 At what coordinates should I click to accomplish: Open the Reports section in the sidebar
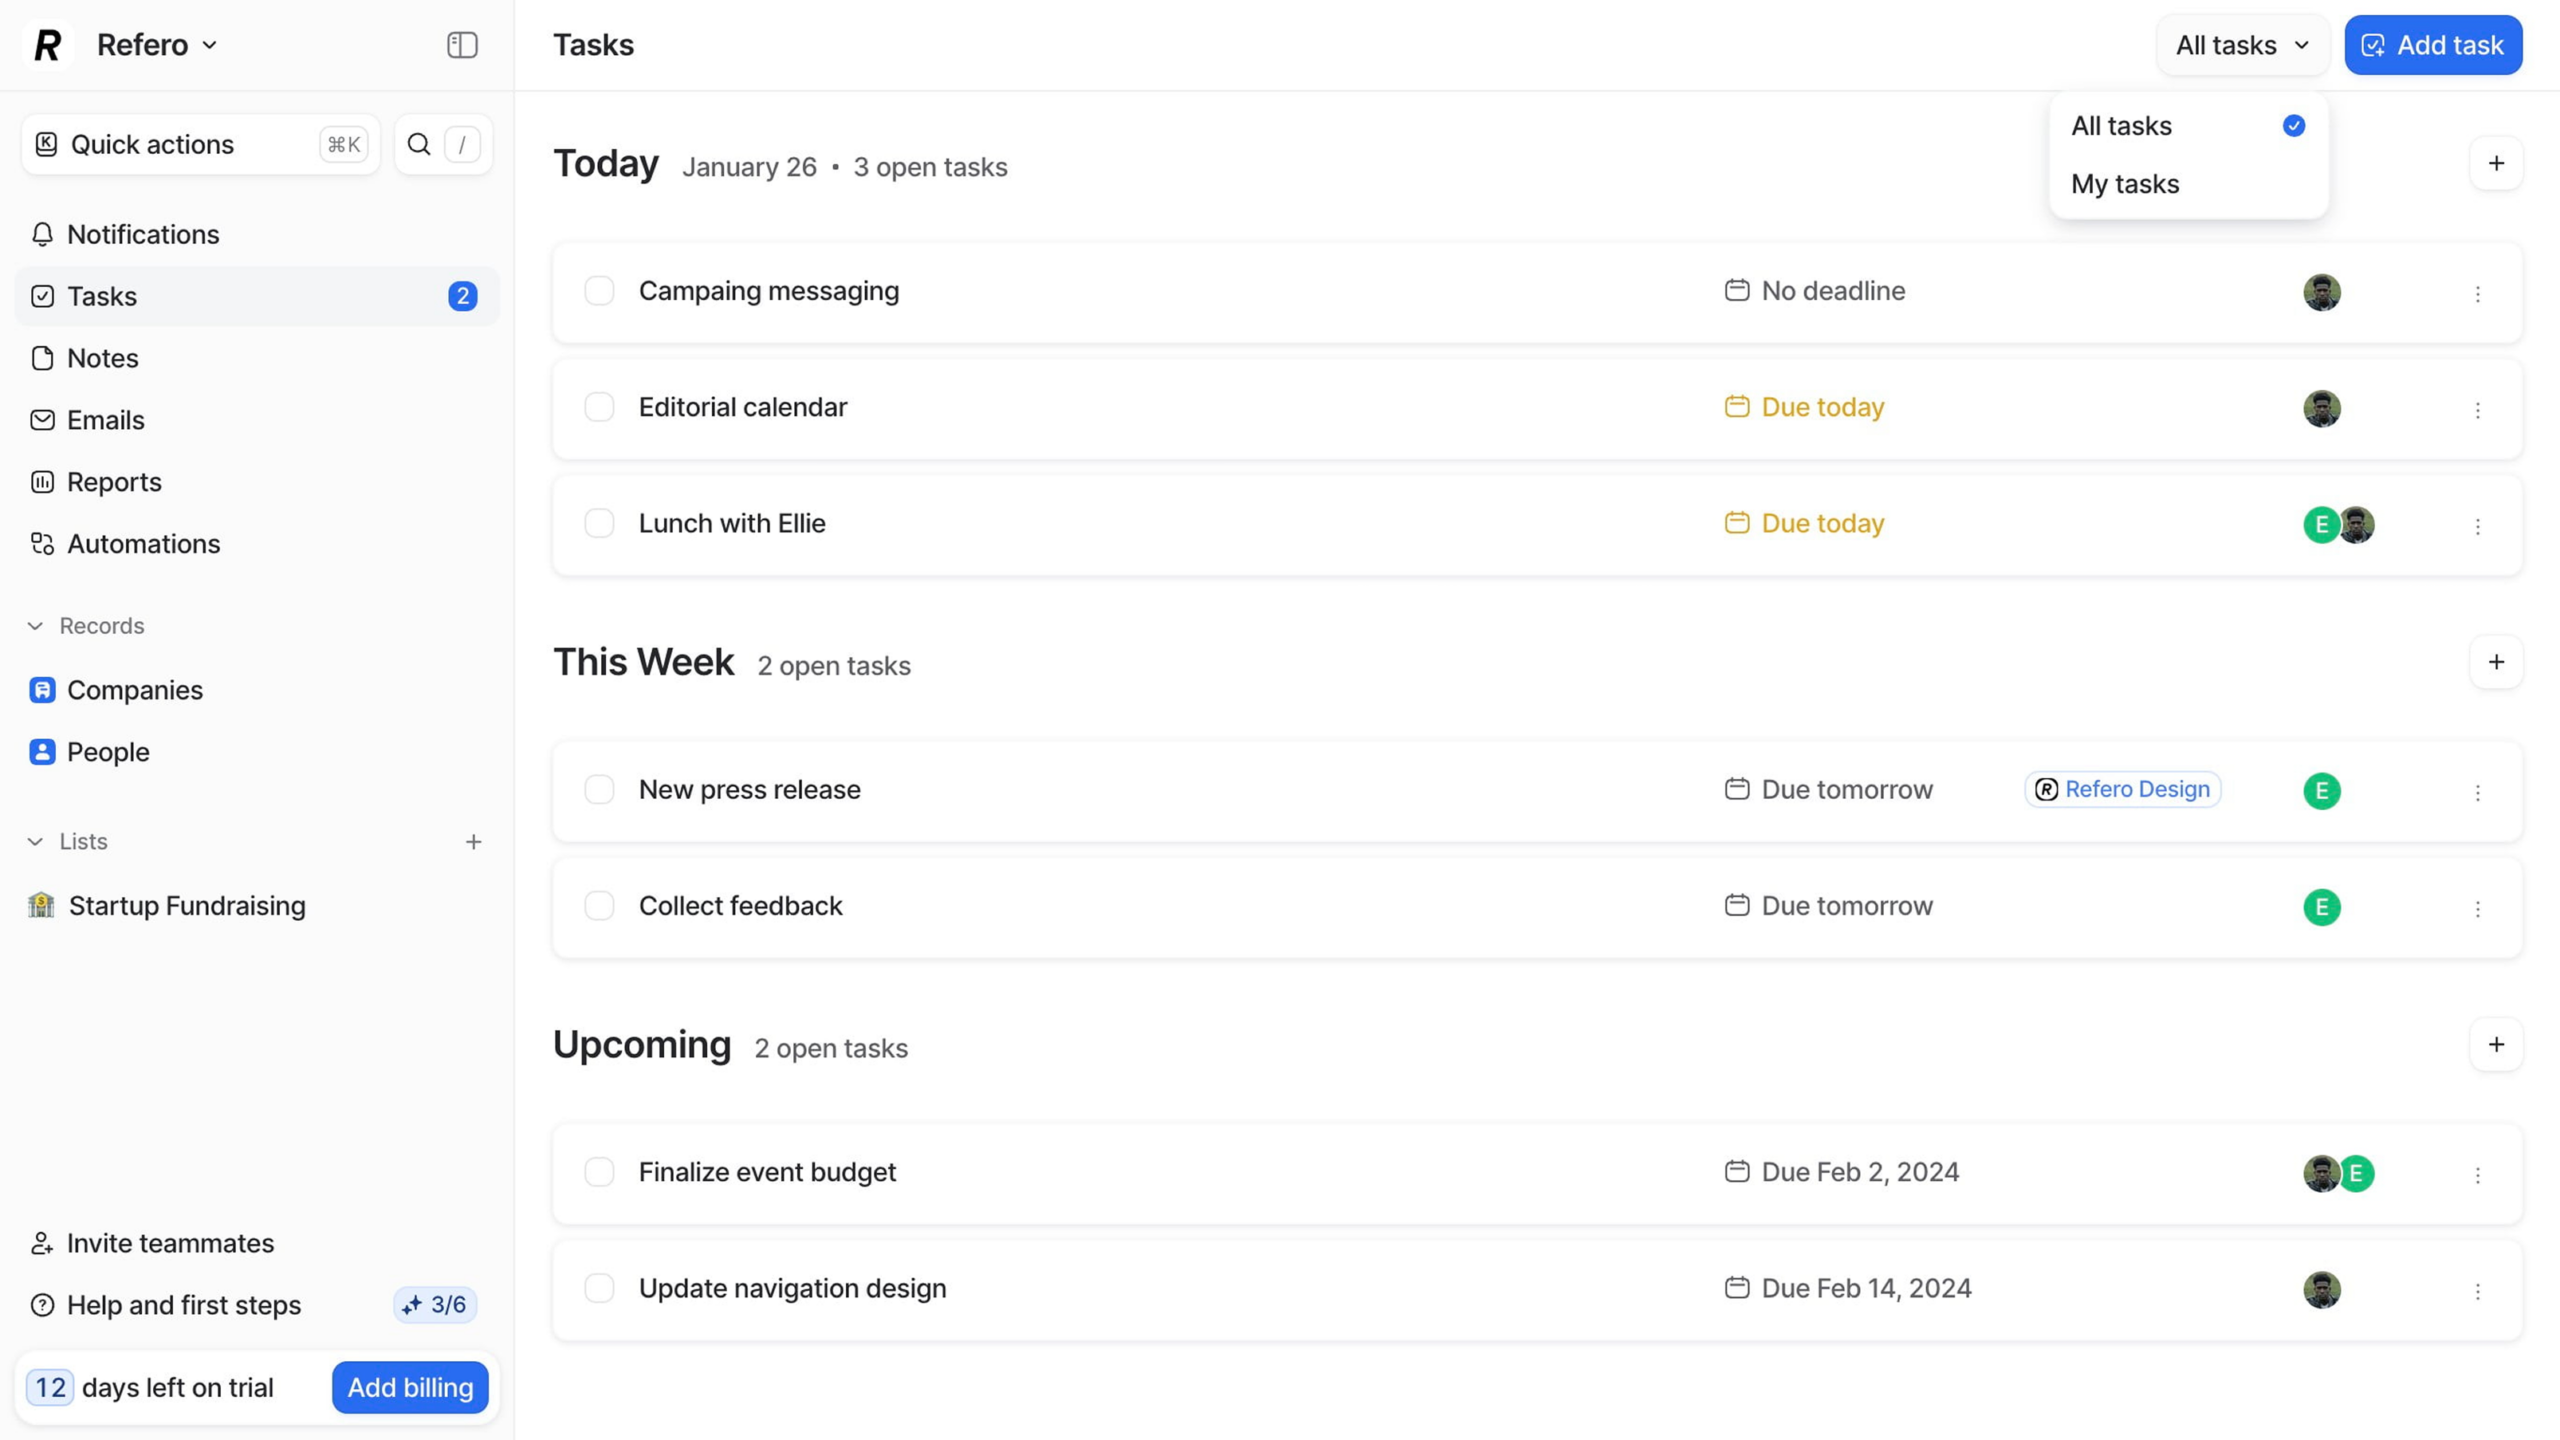[113, 482]
